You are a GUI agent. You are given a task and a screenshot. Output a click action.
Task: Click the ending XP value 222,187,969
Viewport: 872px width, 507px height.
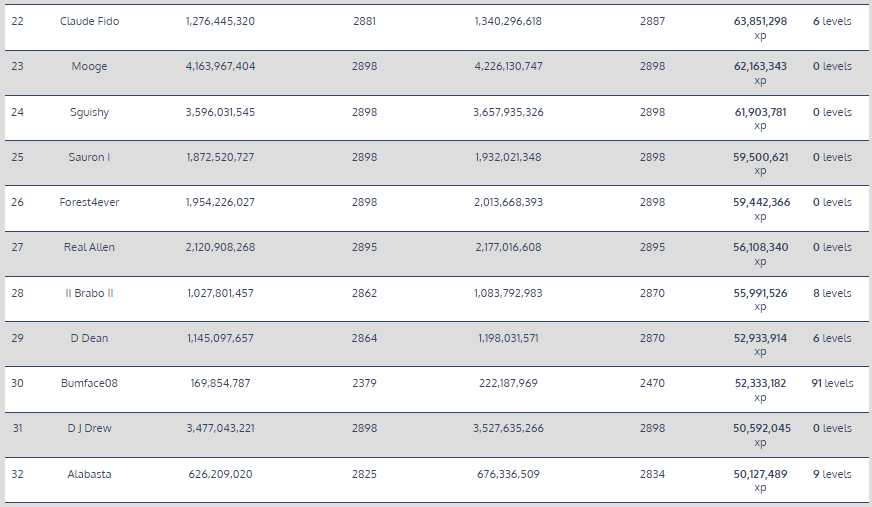click(x=508, y=383)
